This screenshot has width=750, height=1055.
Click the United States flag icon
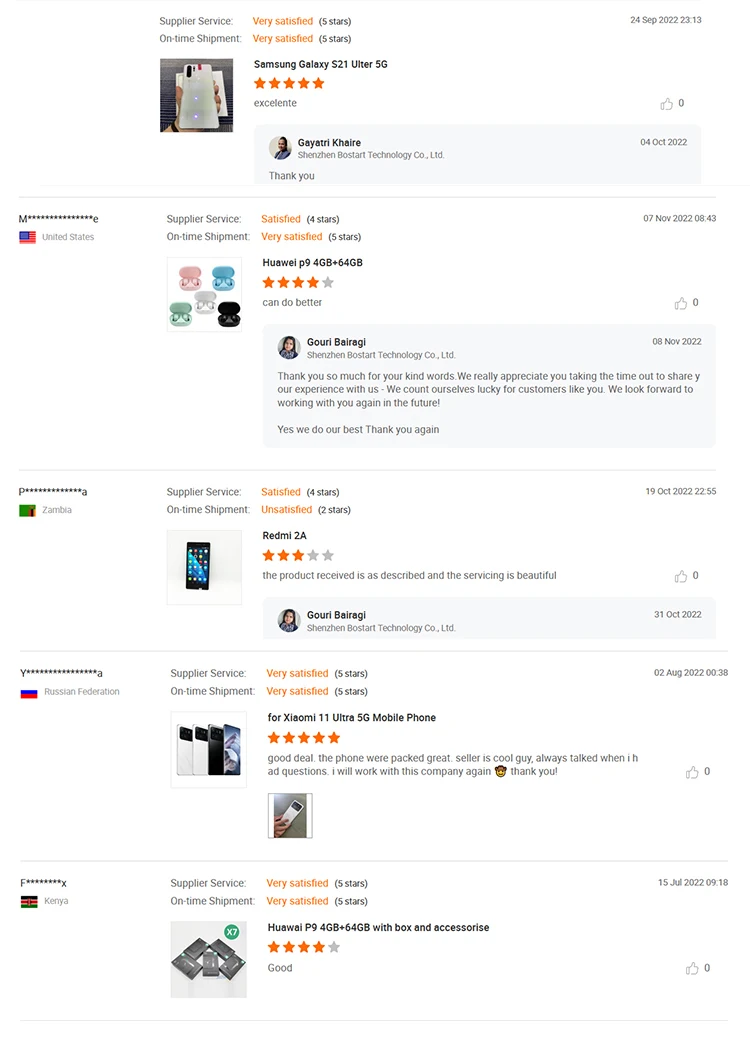(28, 238)
